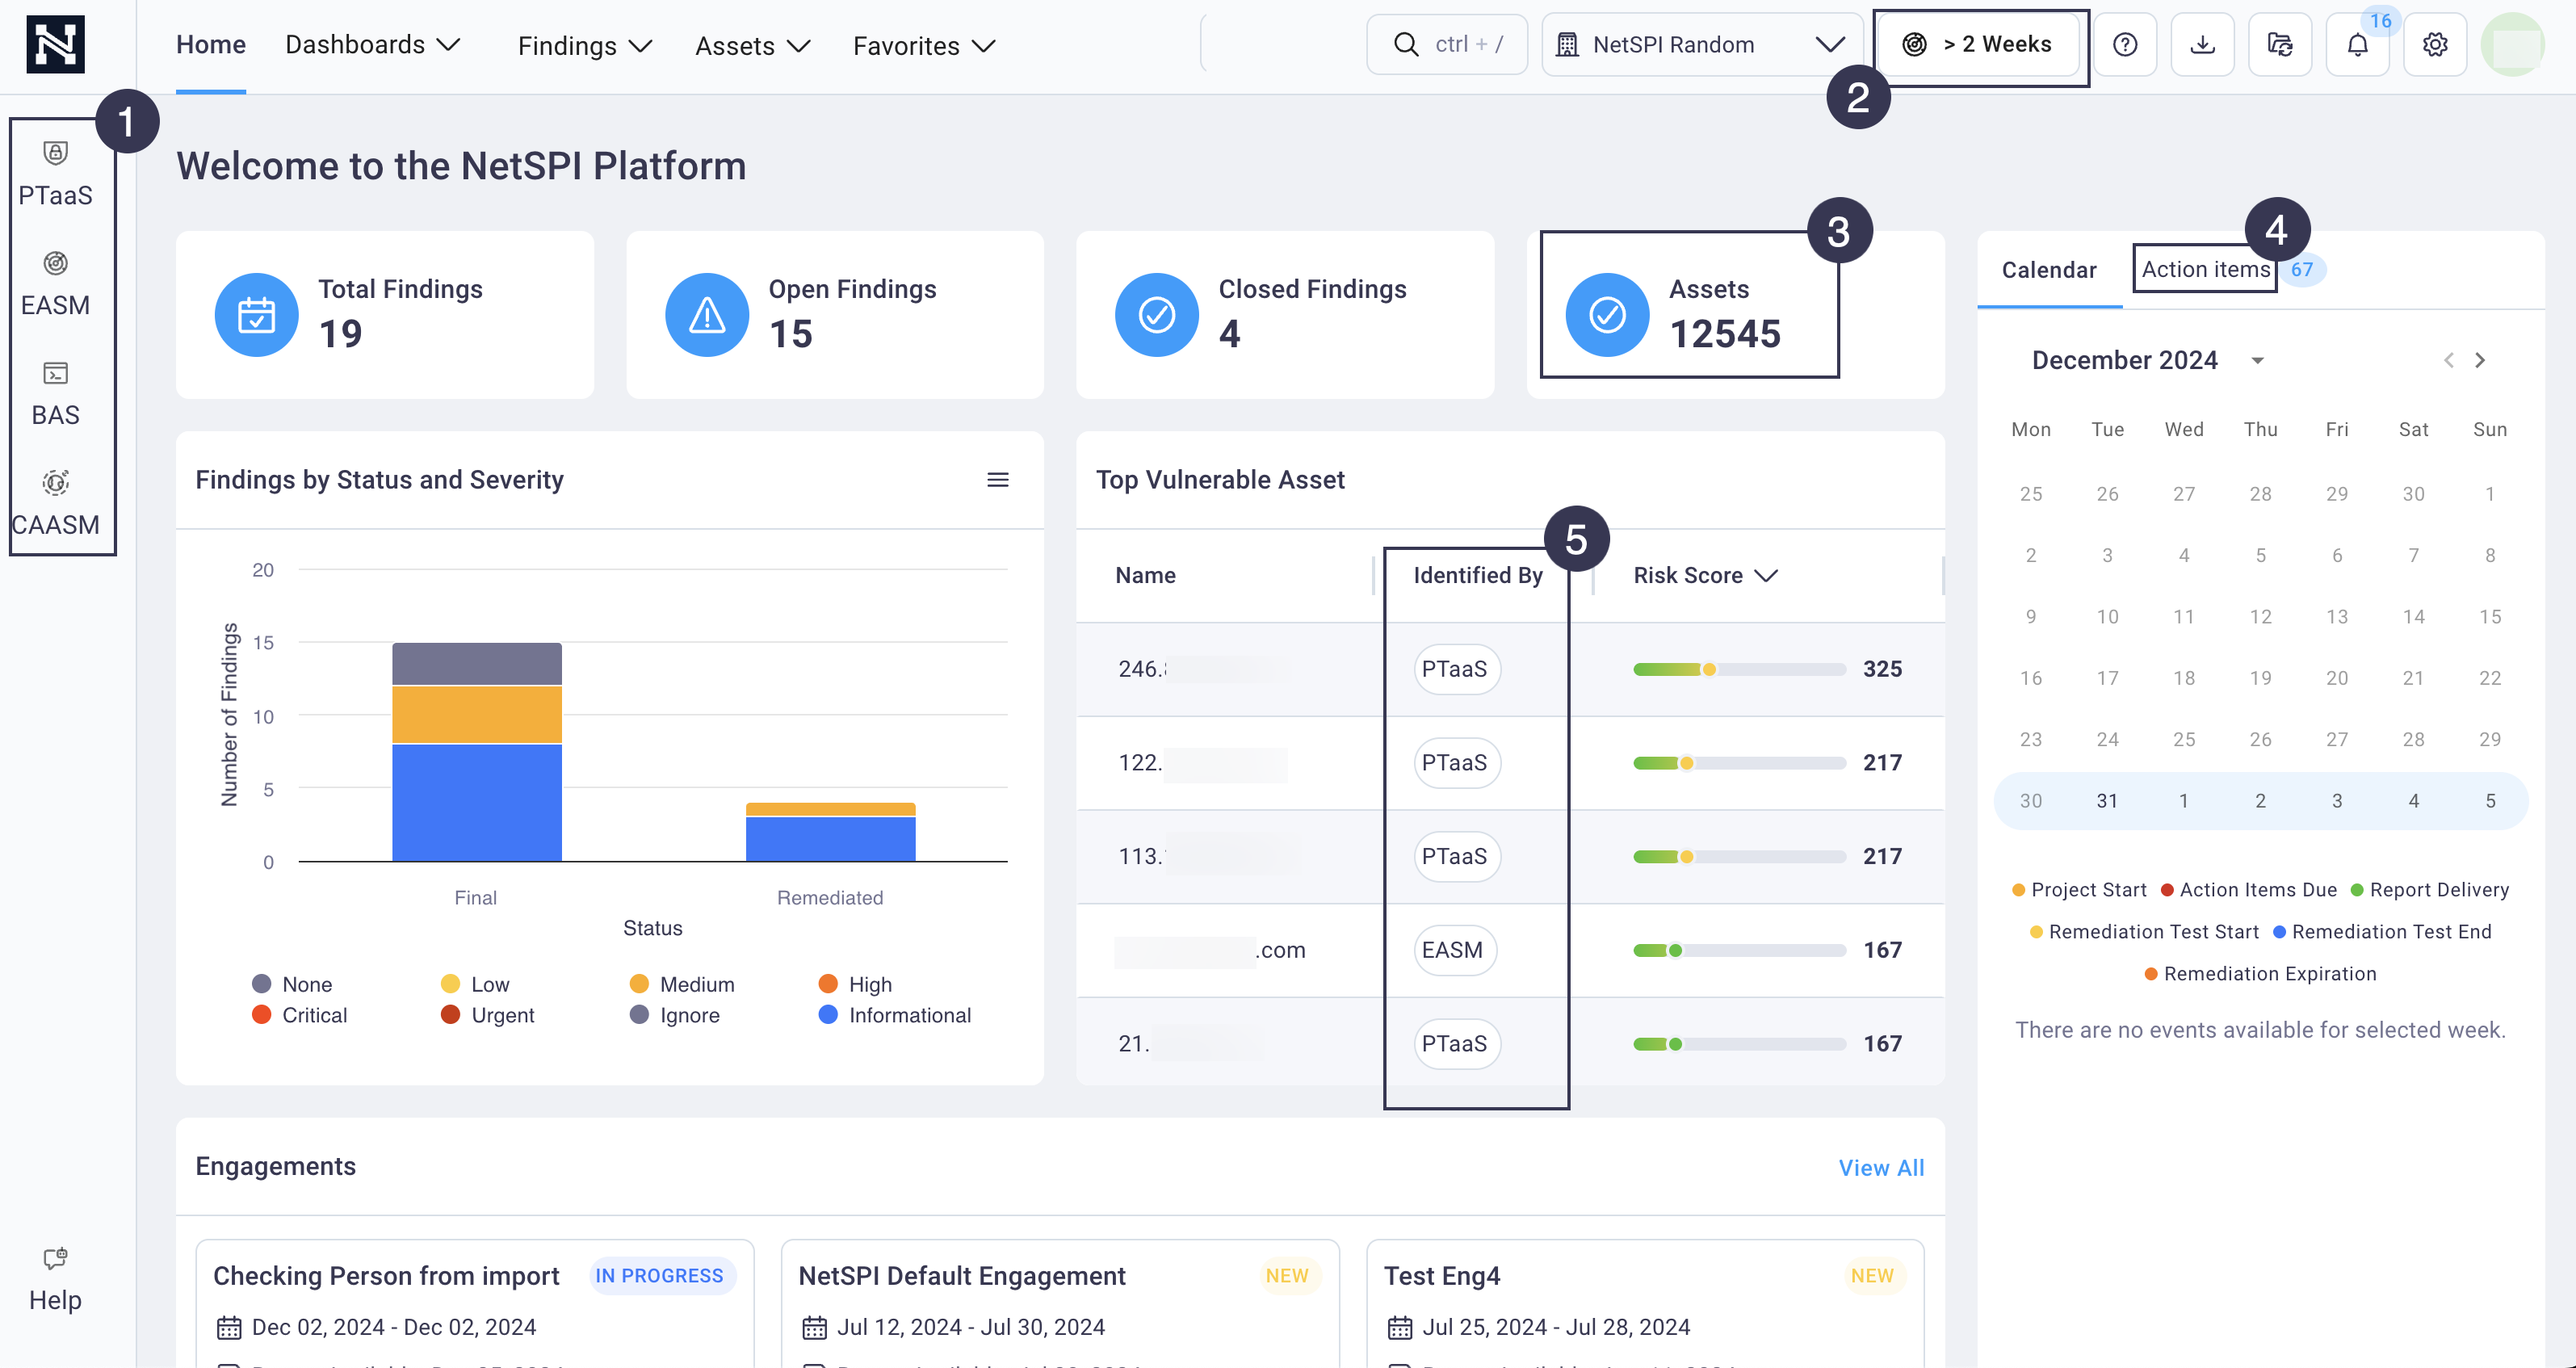Click the Name column header
The image size is (2576, 1368).
(1145, 575)
